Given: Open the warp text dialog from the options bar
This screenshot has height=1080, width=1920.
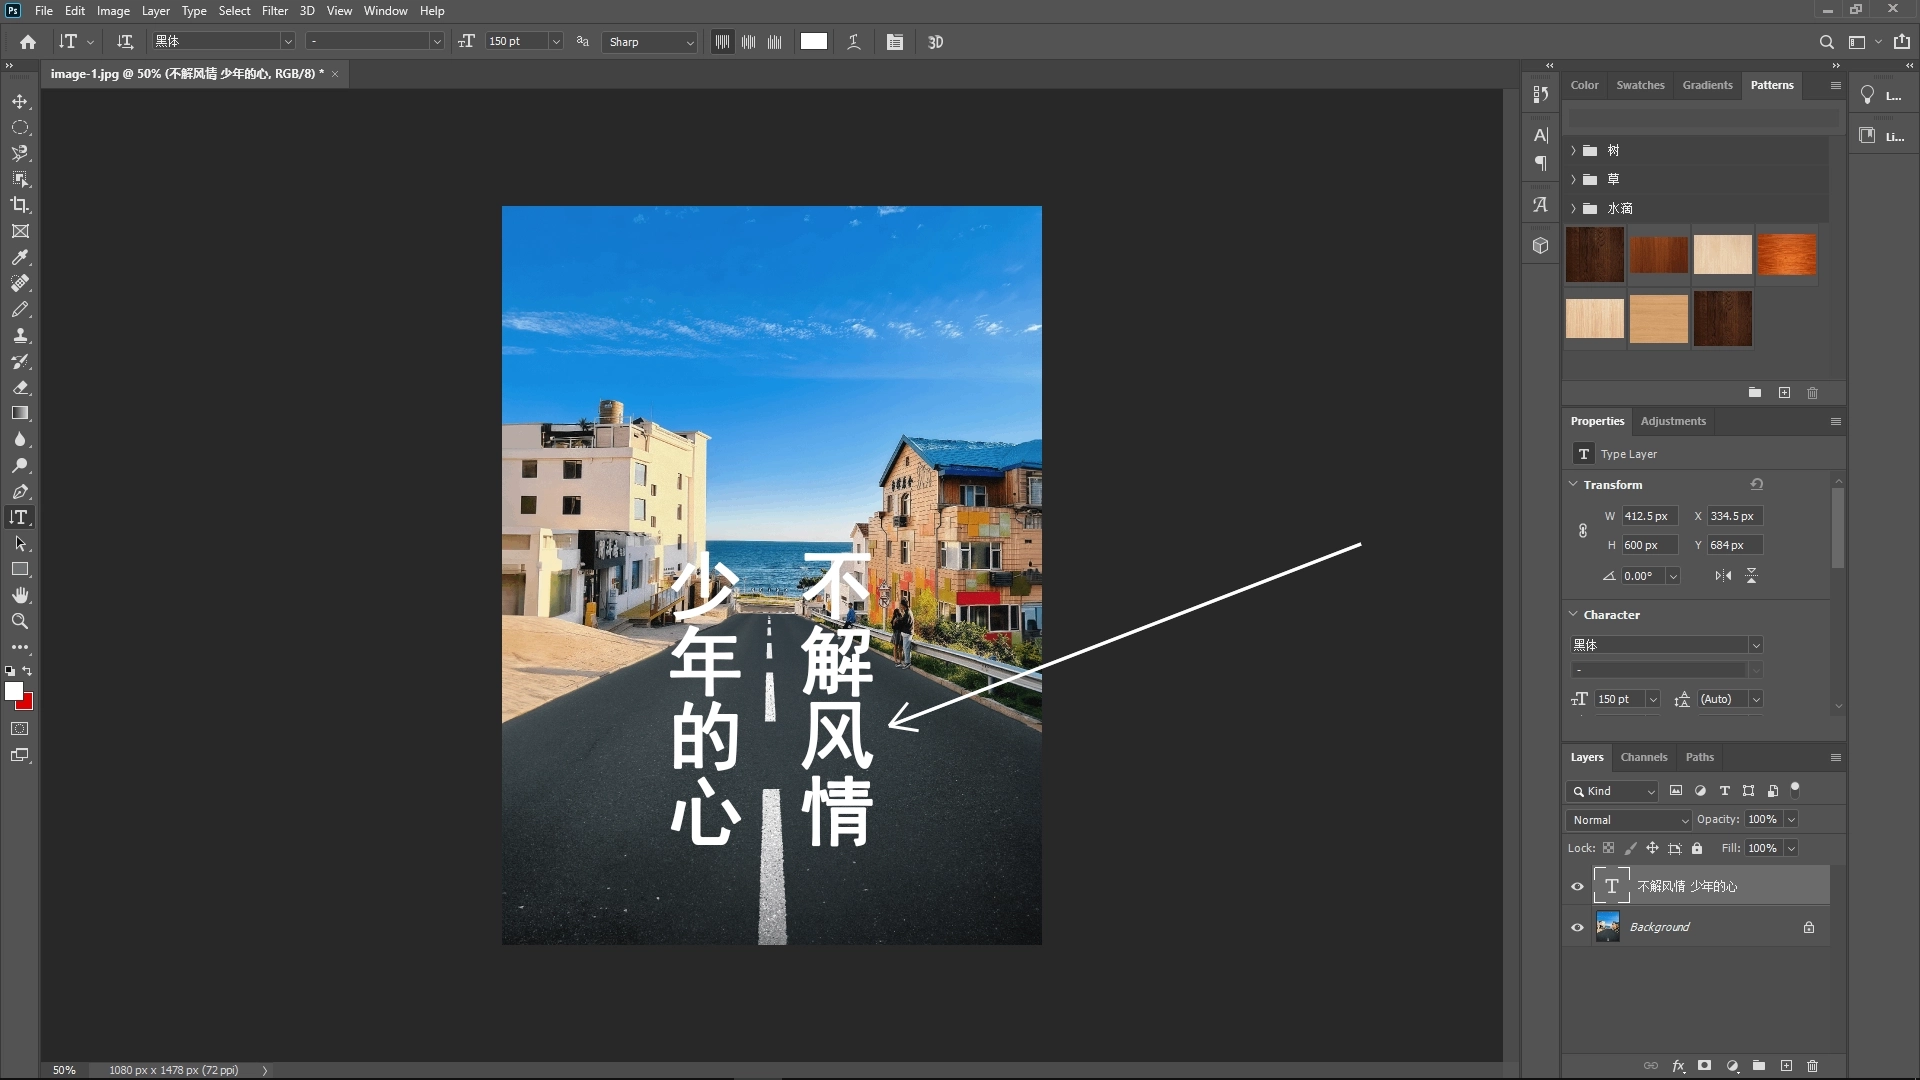Looking at the screenshot, I should (x=854, y=42).
